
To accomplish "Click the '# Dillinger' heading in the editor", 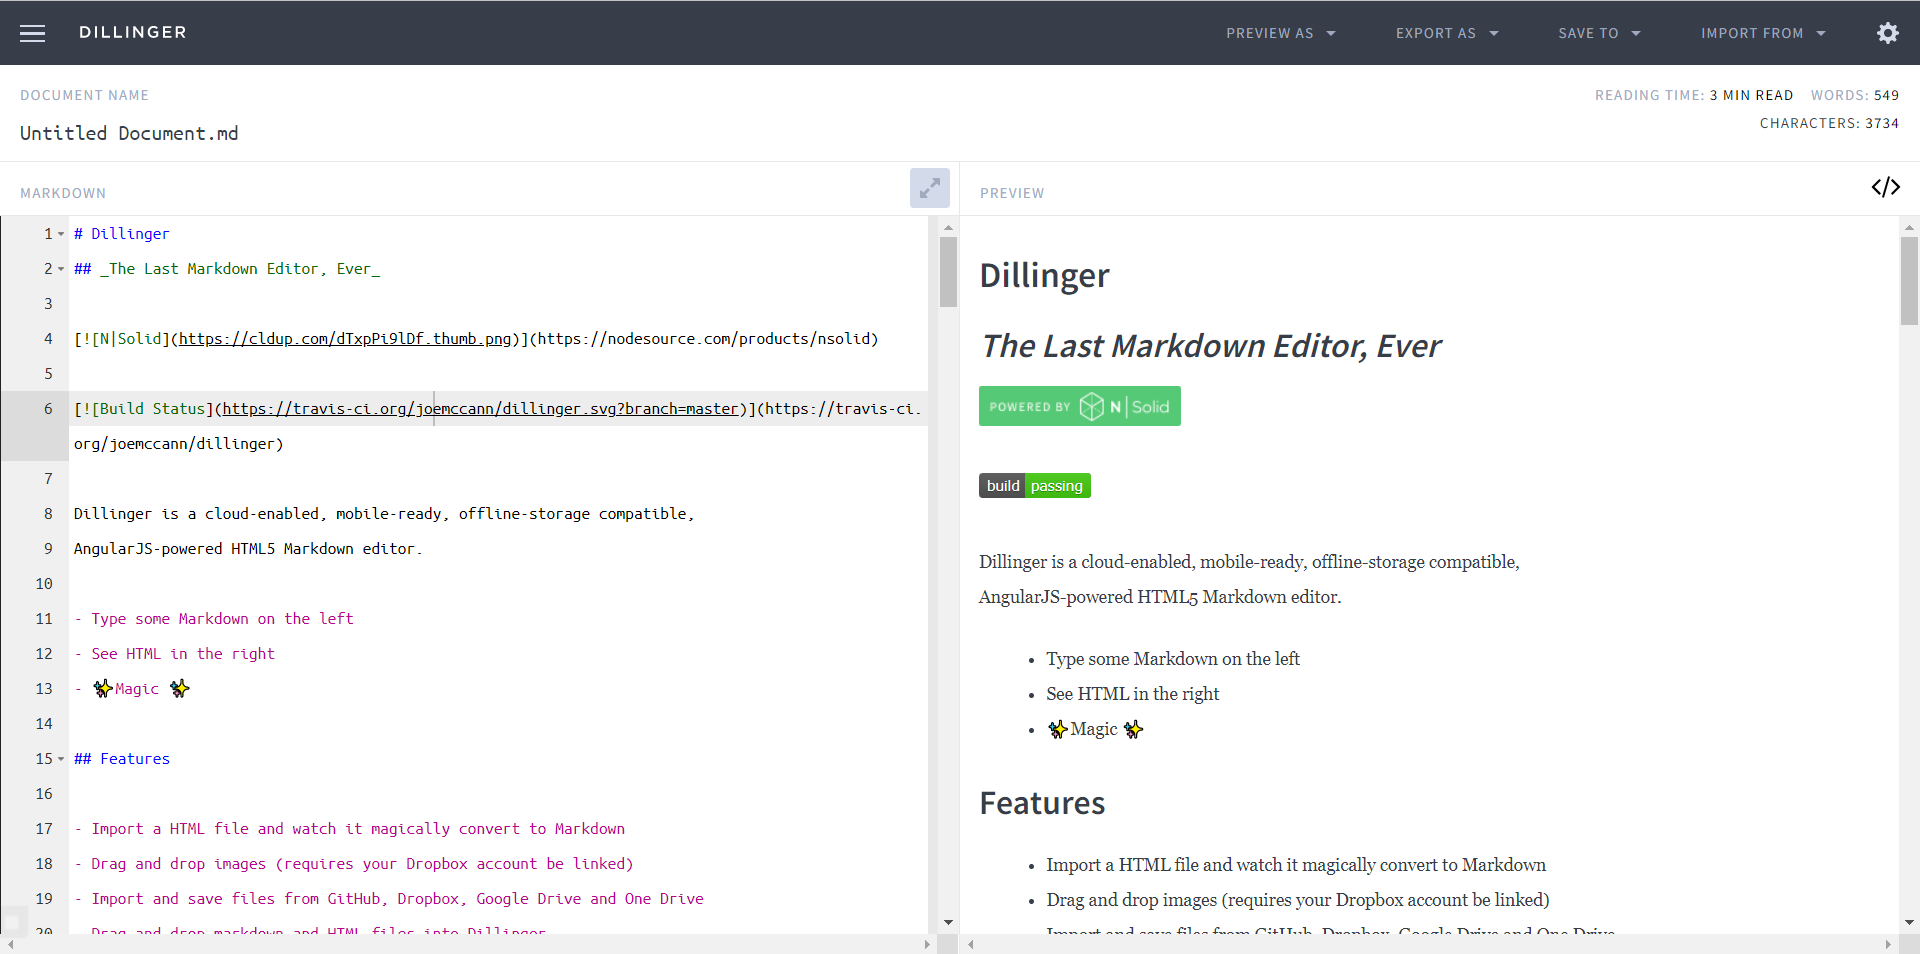I will tap(121, 234).
